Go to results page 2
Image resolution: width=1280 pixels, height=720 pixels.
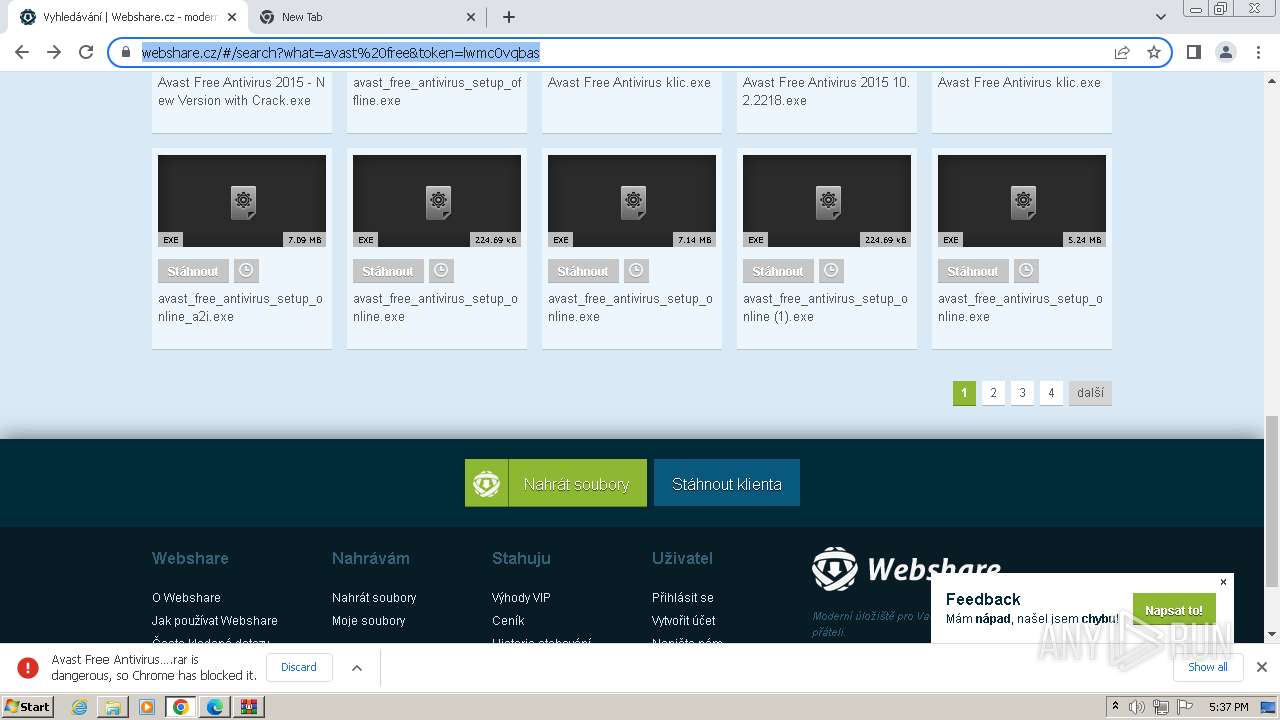993,393
